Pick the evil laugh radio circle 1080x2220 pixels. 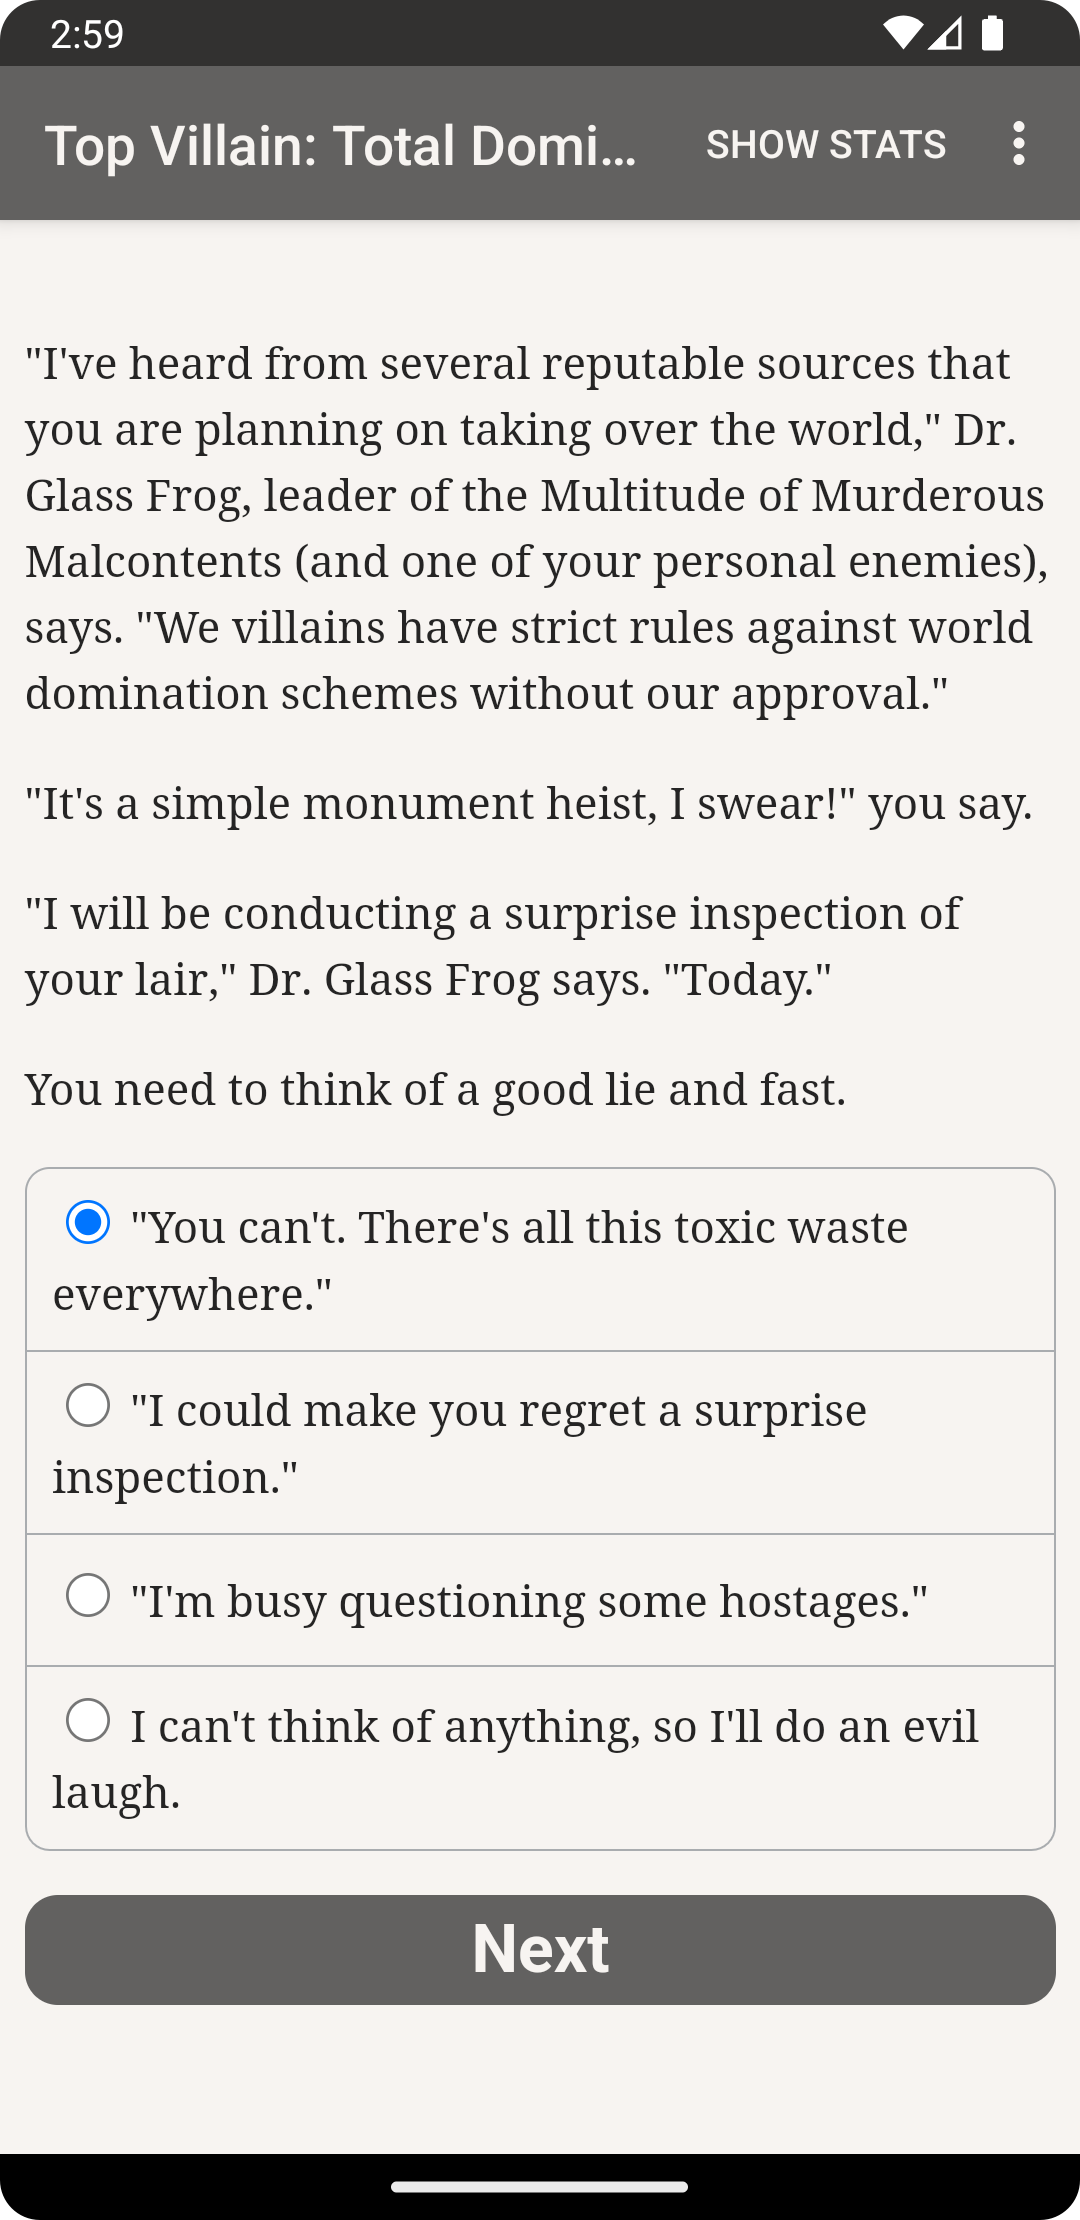pos(88,1721)
